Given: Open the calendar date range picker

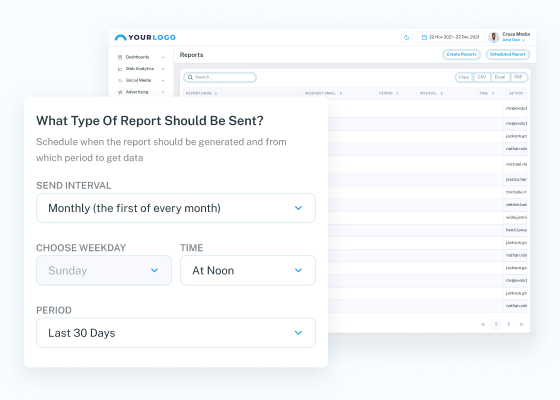Looking at the screenshot, I should point(451,37).
